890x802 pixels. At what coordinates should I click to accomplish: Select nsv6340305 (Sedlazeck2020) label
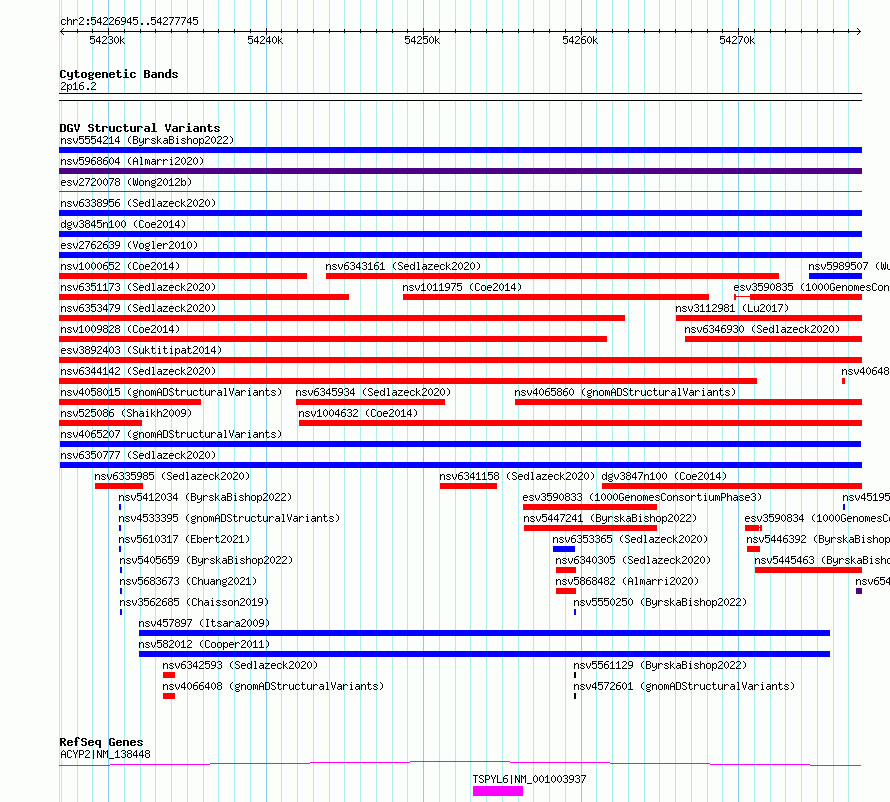(x=633, y=560)
